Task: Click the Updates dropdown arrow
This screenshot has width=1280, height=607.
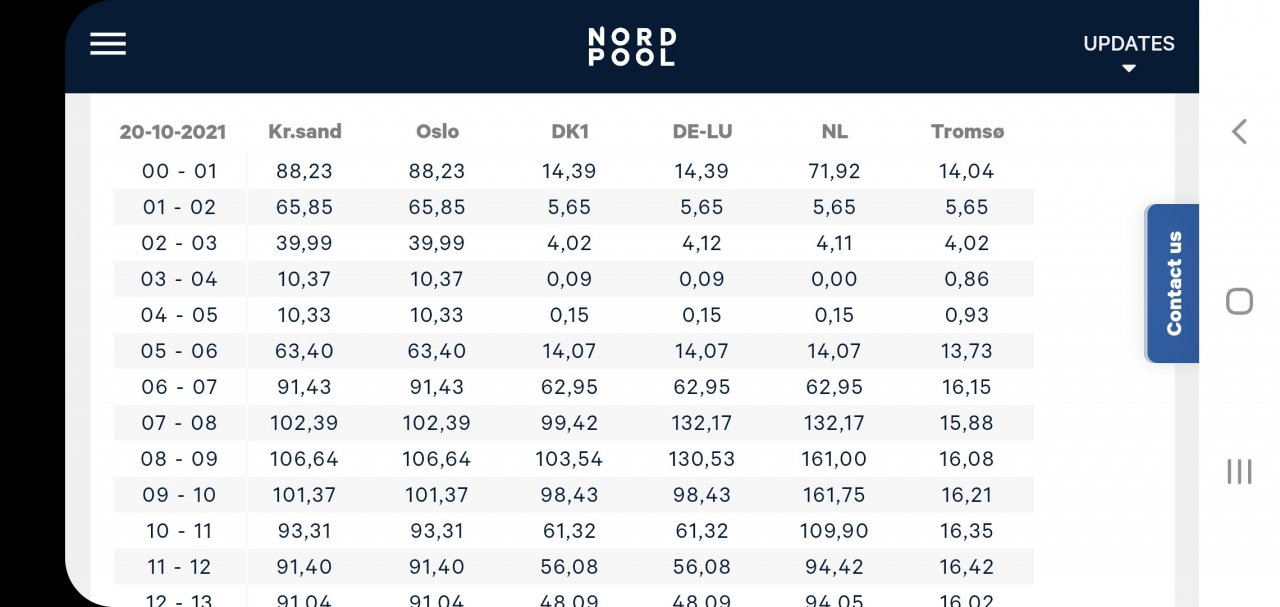Action: [x=1129, y=69]
